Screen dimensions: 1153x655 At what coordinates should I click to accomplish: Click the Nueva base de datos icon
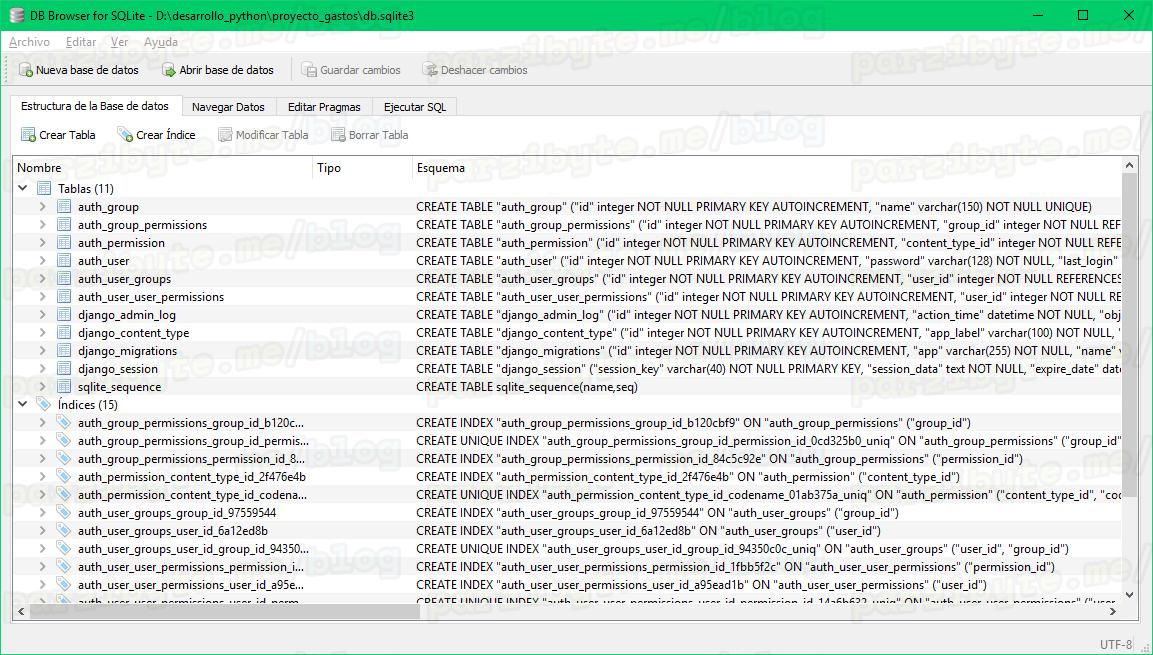[x=25, y=70]
